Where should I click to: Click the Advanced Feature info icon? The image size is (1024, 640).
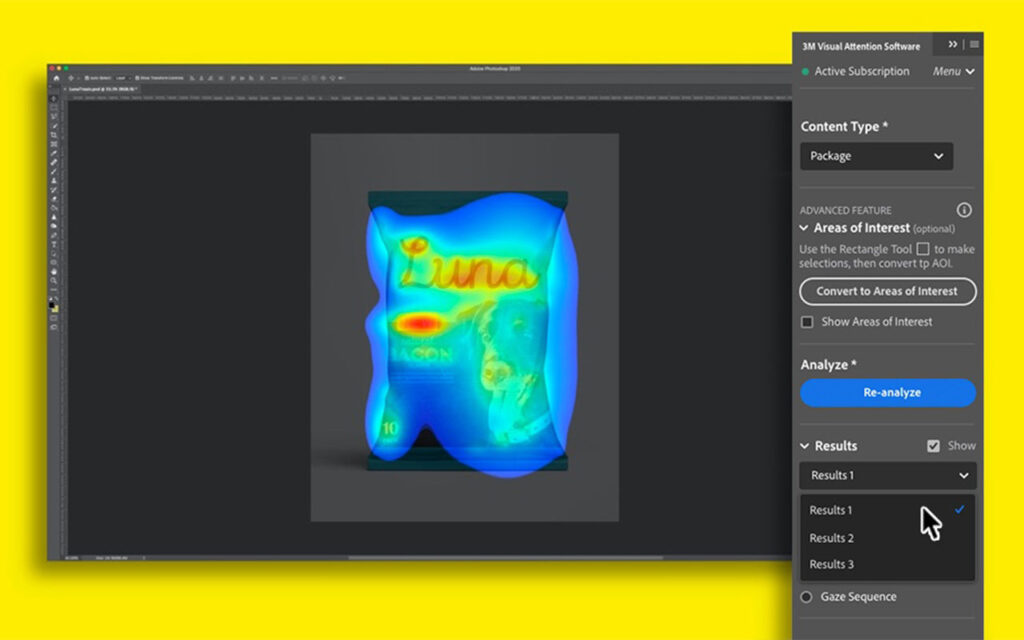(964, 210)
